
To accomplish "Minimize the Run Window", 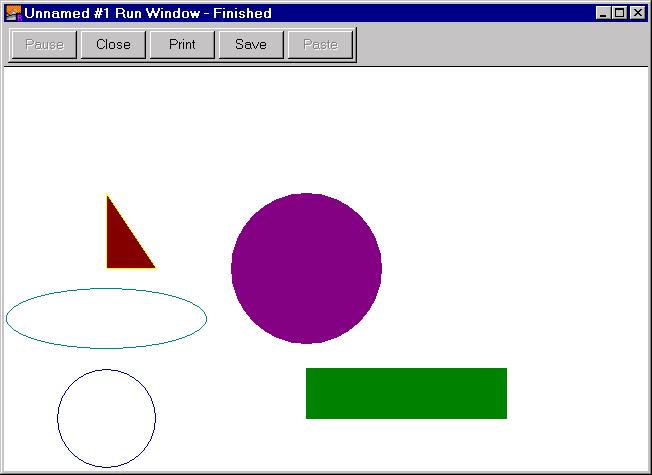I will 603,13.
